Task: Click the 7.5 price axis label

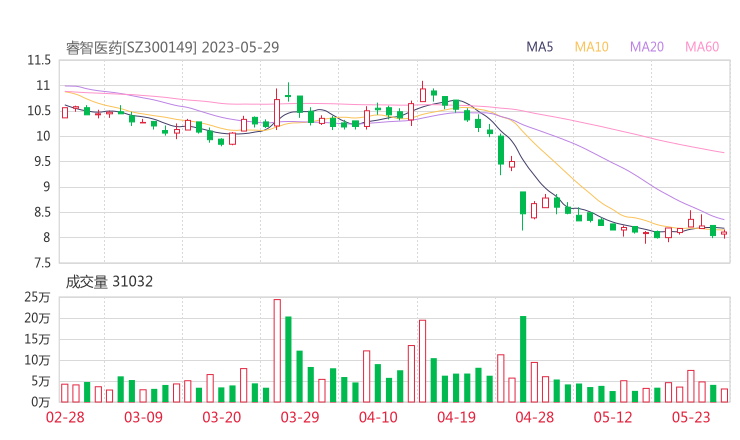Action: click(x=41, y=263)
